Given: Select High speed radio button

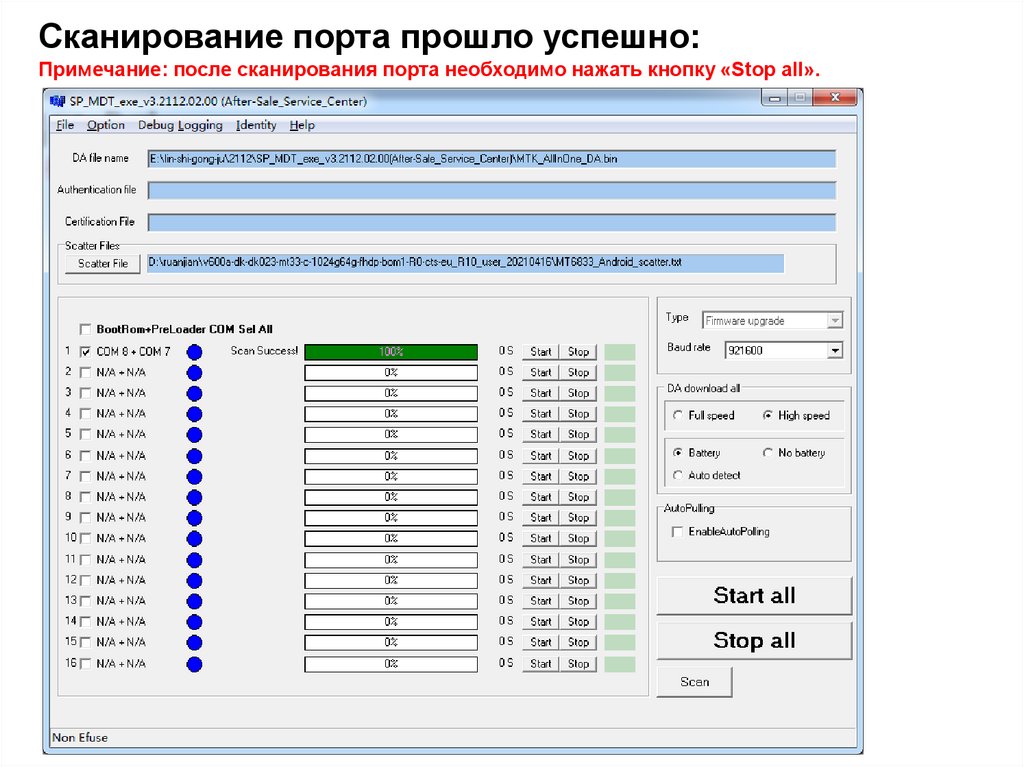Looking at the screenshot, I should [768, 416].
